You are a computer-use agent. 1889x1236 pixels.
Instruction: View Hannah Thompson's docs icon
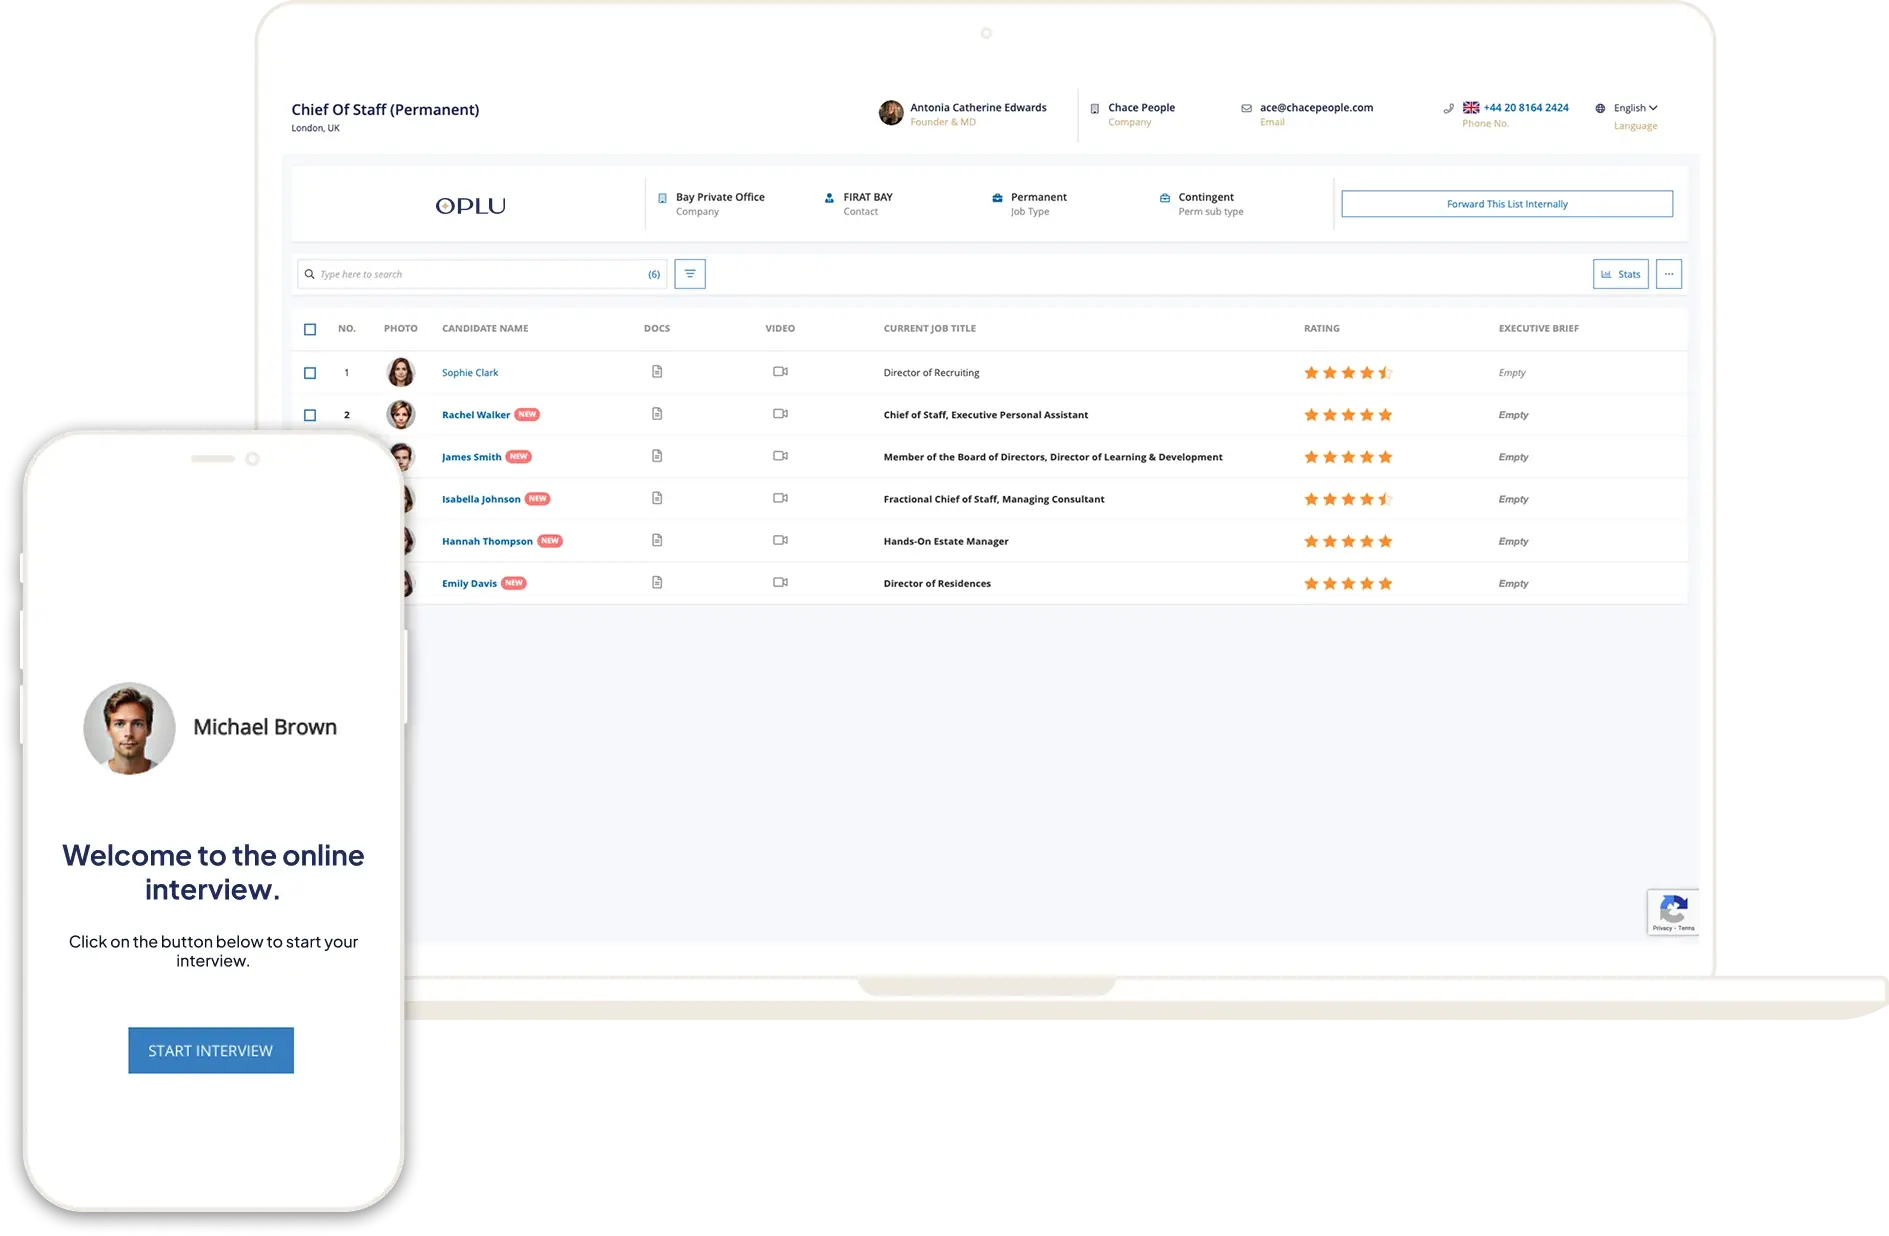657,540
